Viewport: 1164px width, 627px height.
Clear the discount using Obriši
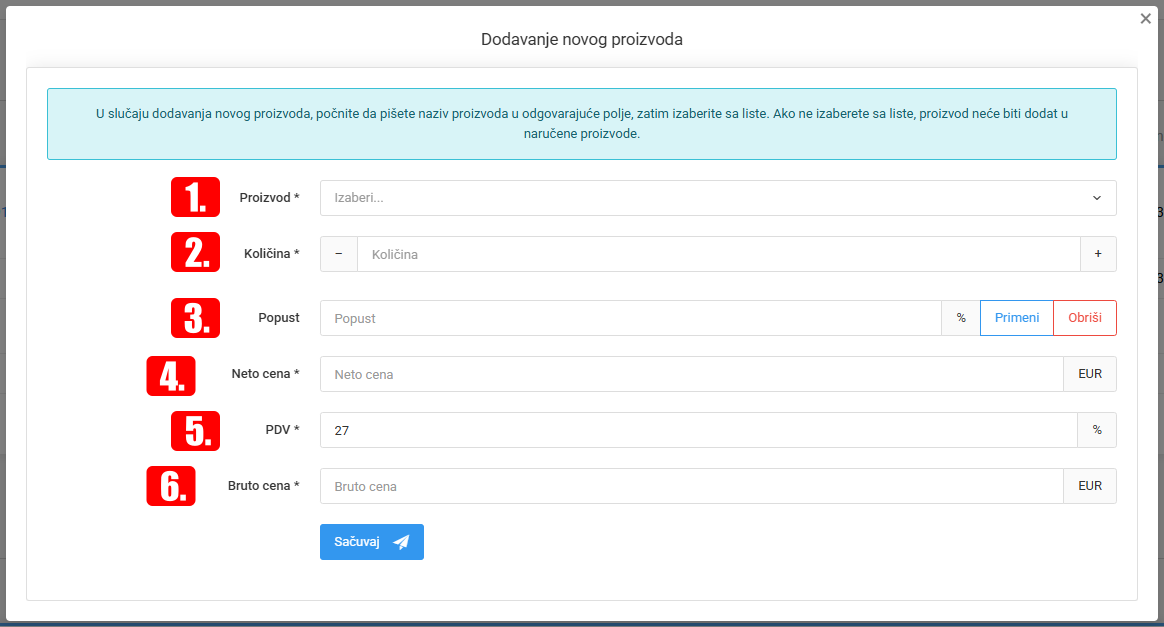point(1085,318)
